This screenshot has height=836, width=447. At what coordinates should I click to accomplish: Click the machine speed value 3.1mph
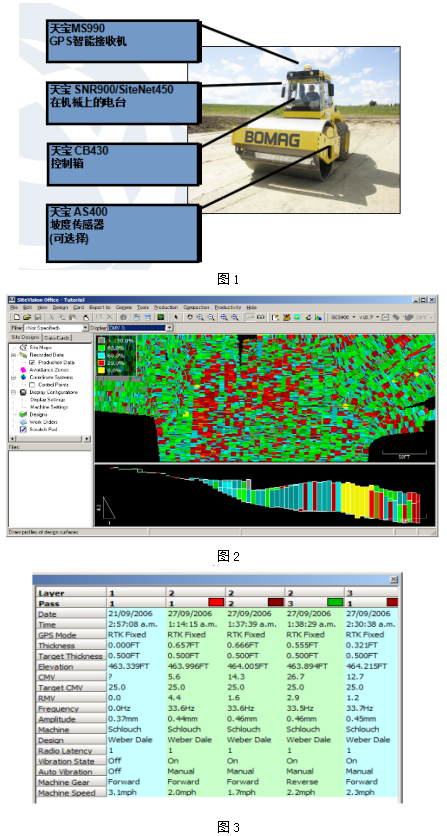(124, 792)
